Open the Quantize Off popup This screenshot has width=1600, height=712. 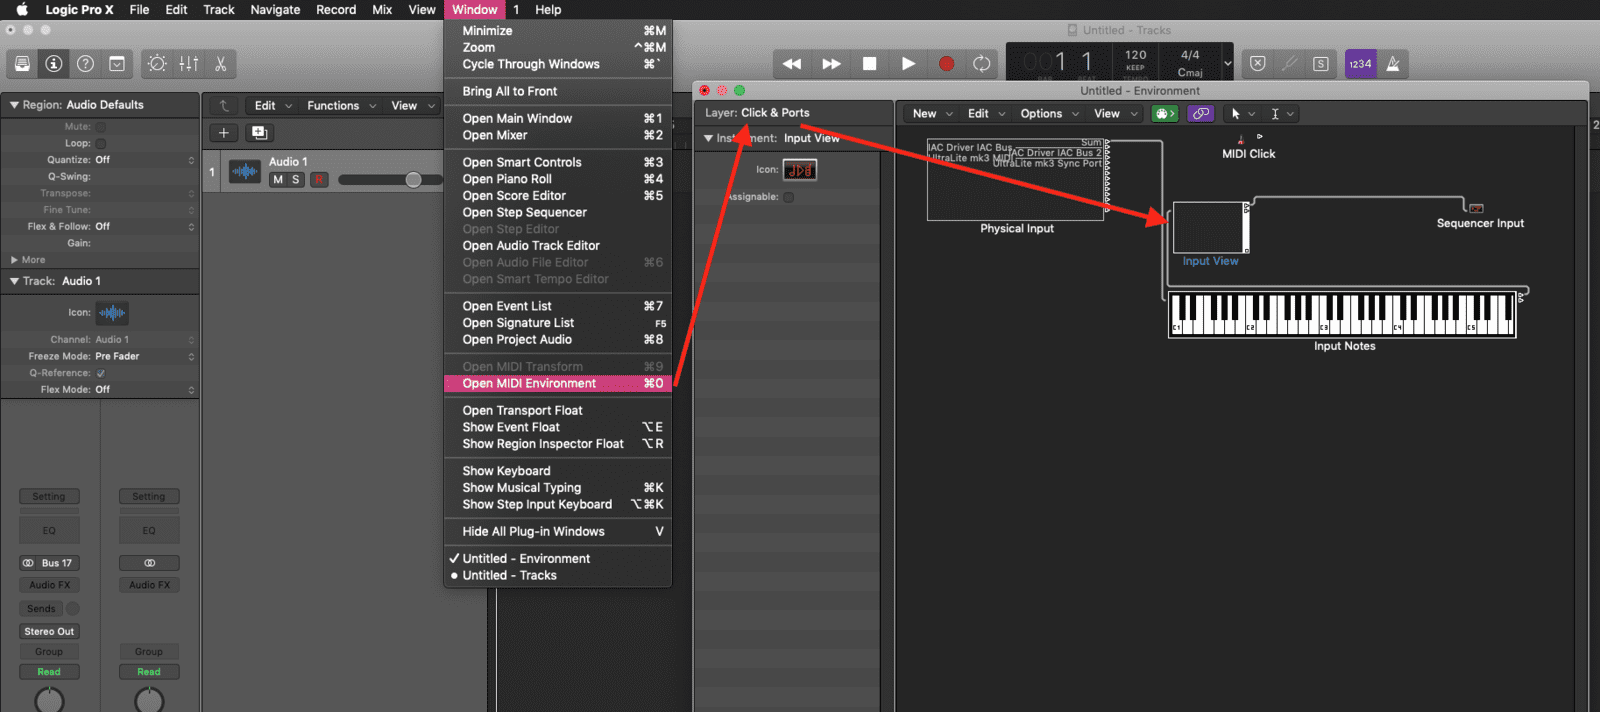tap(145, 160)
